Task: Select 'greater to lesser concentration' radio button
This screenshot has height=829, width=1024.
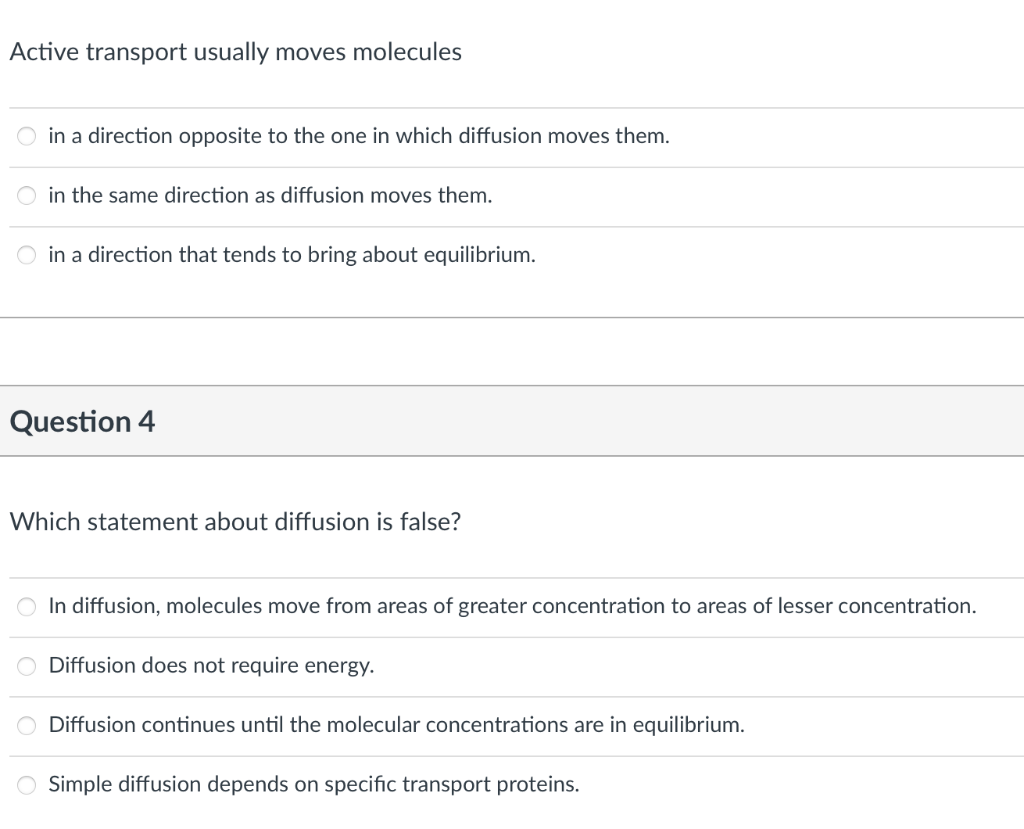Action: coord(27,607)
